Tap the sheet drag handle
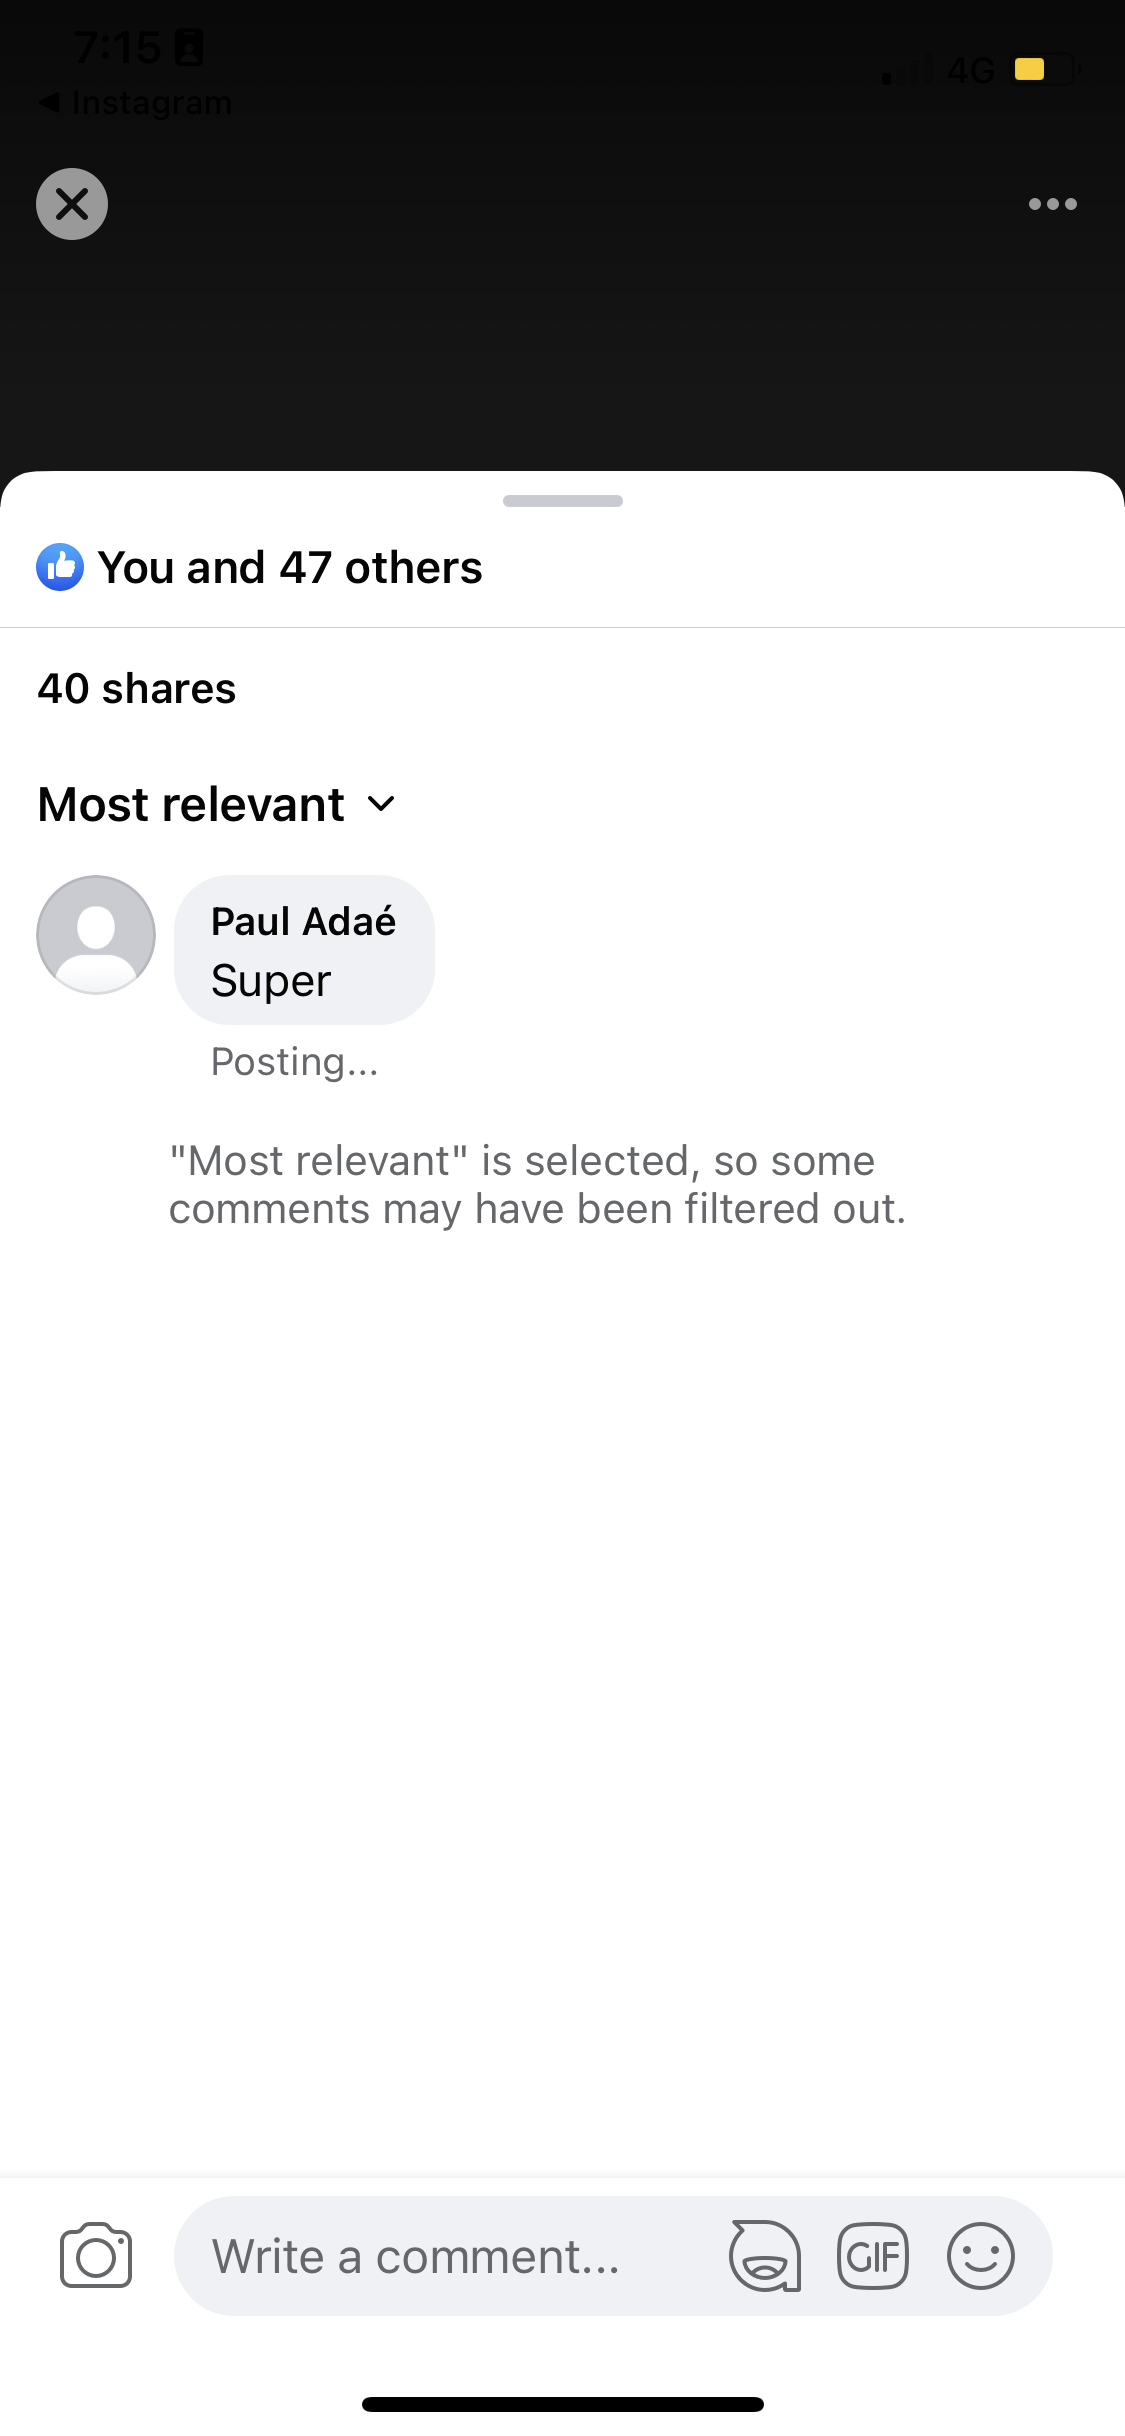The height and width of the screenshot is (2436, 1125). click(x=562, y=501)
